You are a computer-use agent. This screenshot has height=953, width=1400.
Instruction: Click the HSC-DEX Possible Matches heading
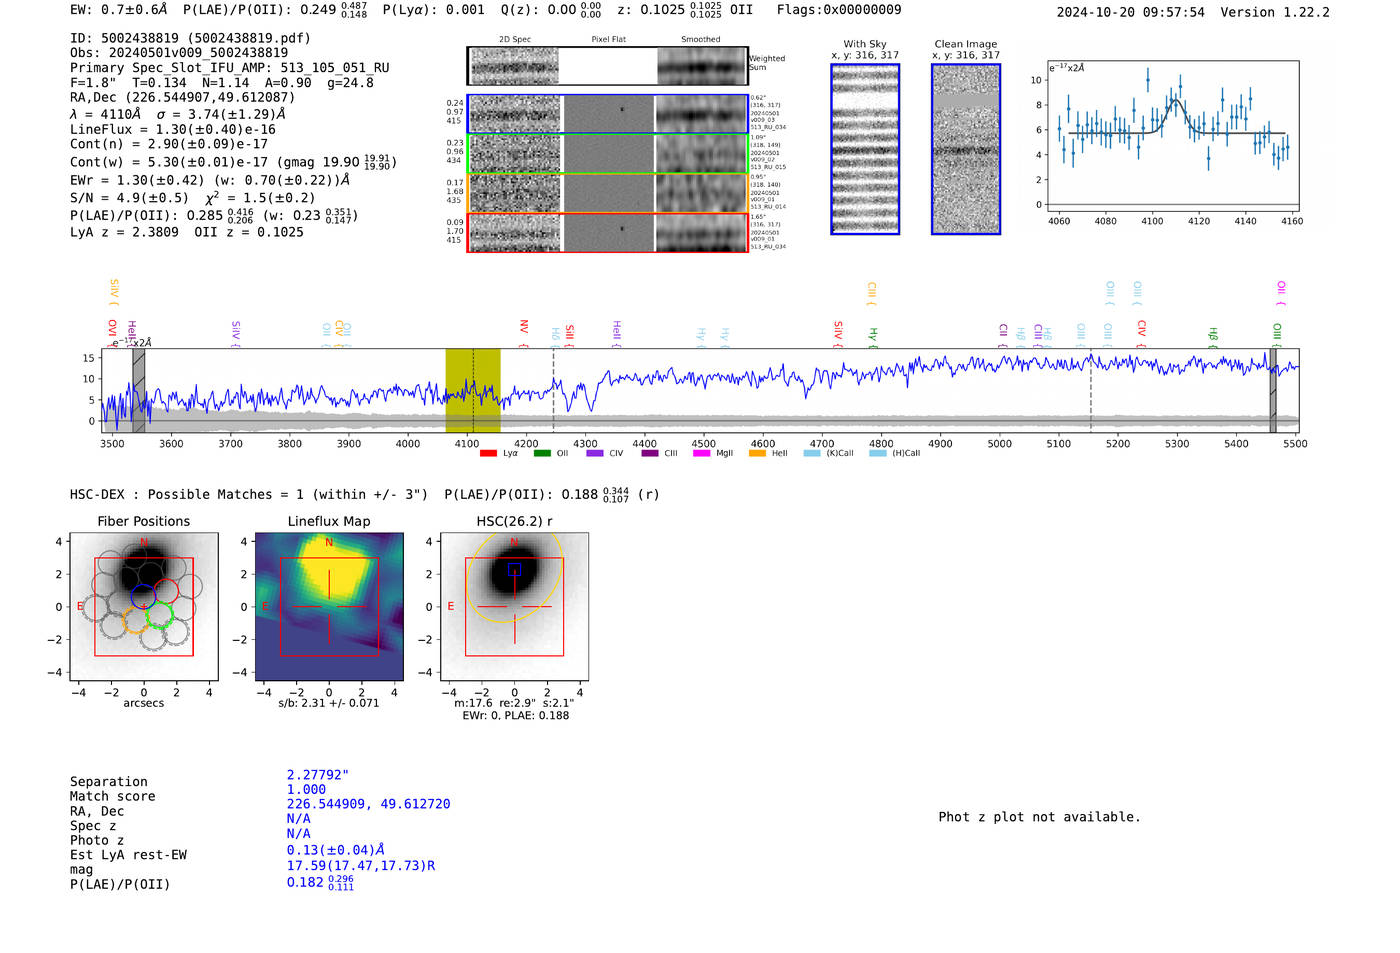tap(249, 494)
